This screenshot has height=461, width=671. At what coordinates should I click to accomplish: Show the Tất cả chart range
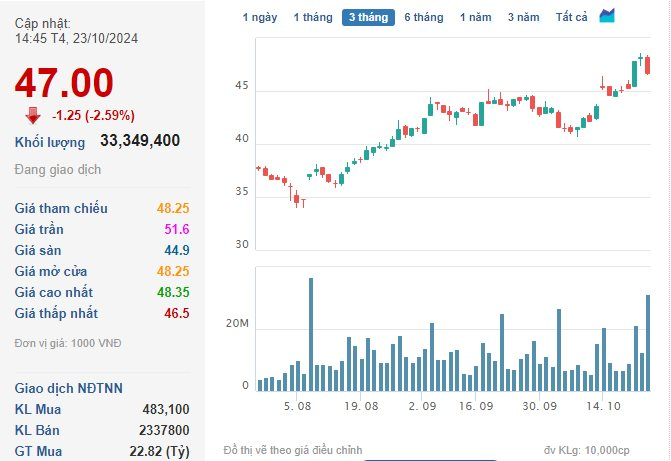[572, 18]
